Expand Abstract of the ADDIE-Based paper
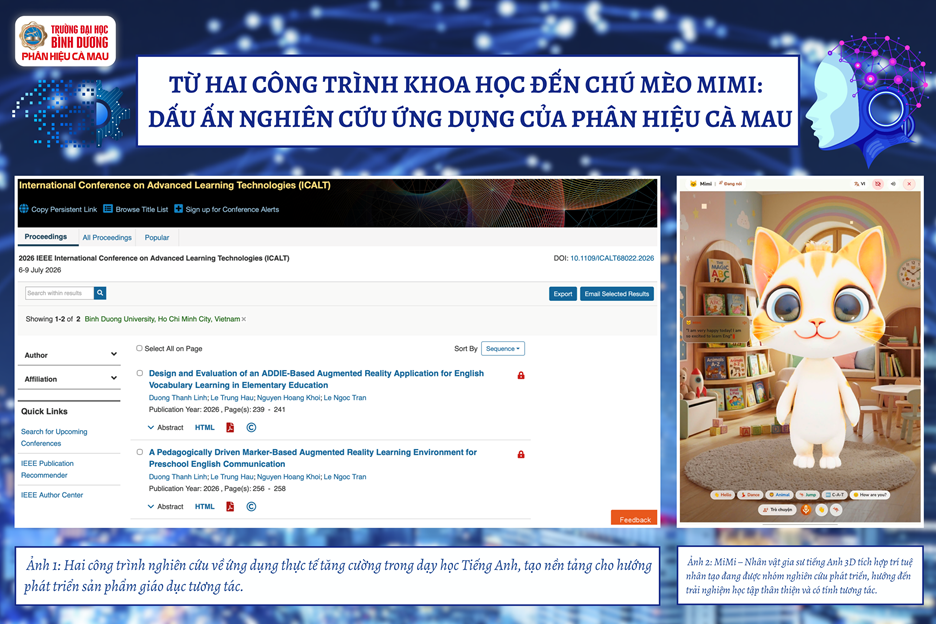This screenshot has width=936, height=624. (165, 428)
